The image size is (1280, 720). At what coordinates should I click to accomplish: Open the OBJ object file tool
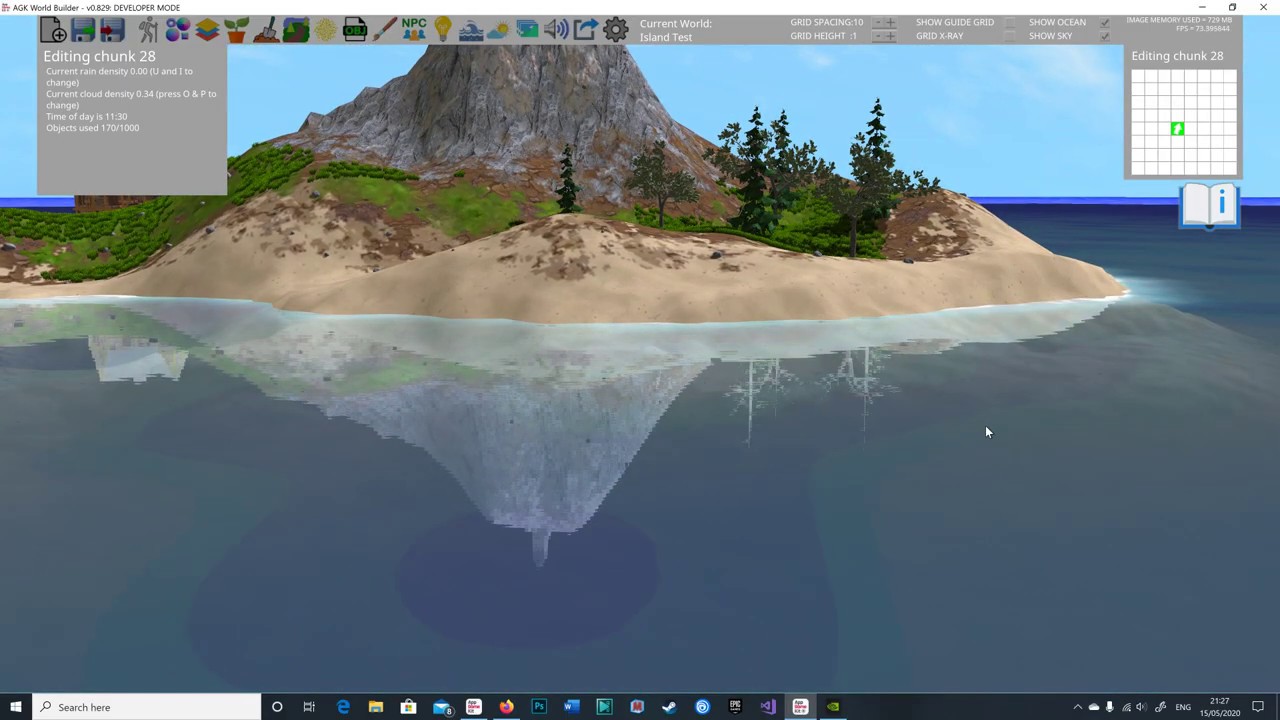pos(355,30)
